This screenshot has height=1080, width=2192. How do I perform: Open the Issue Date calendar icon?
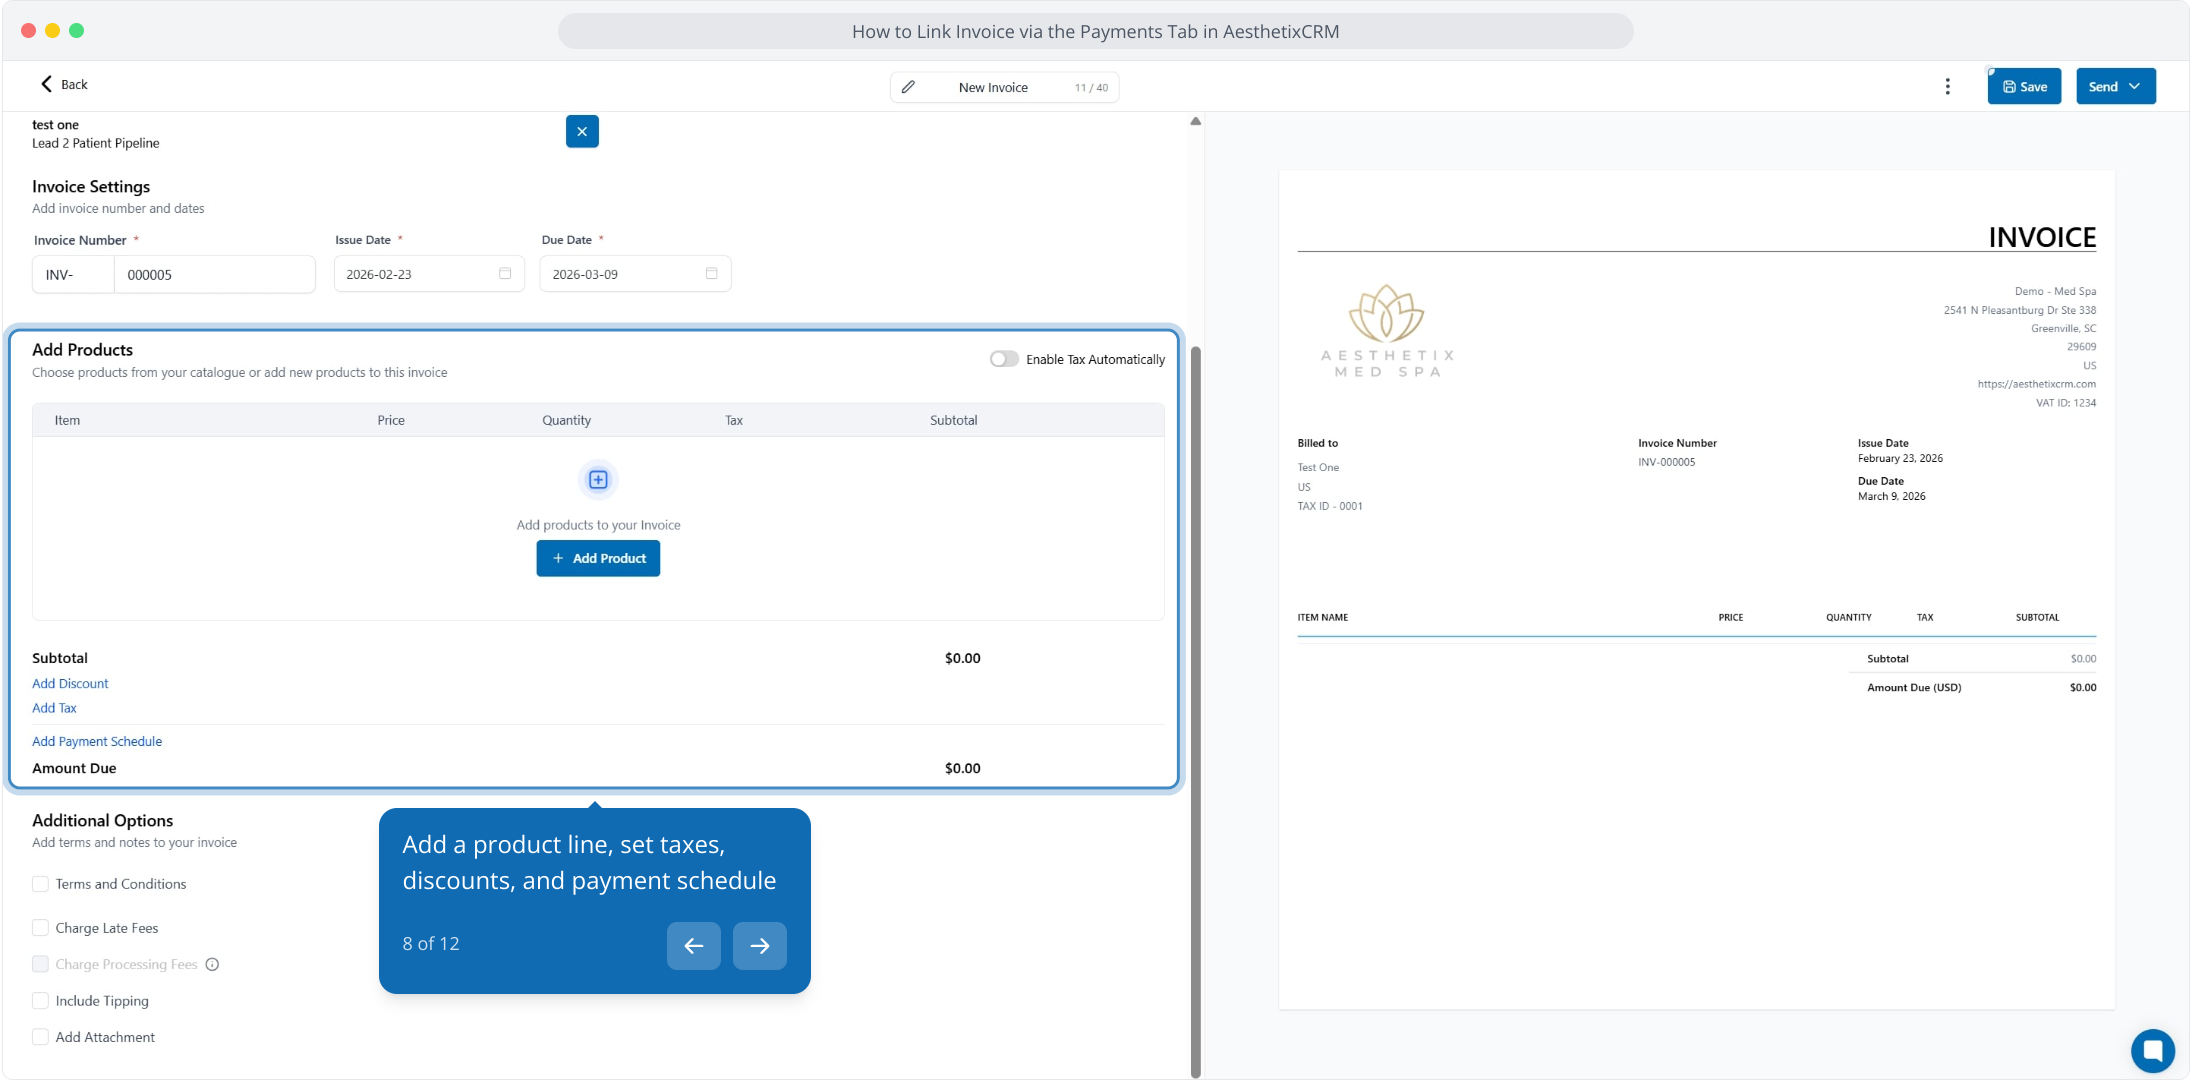pos(505,274)
